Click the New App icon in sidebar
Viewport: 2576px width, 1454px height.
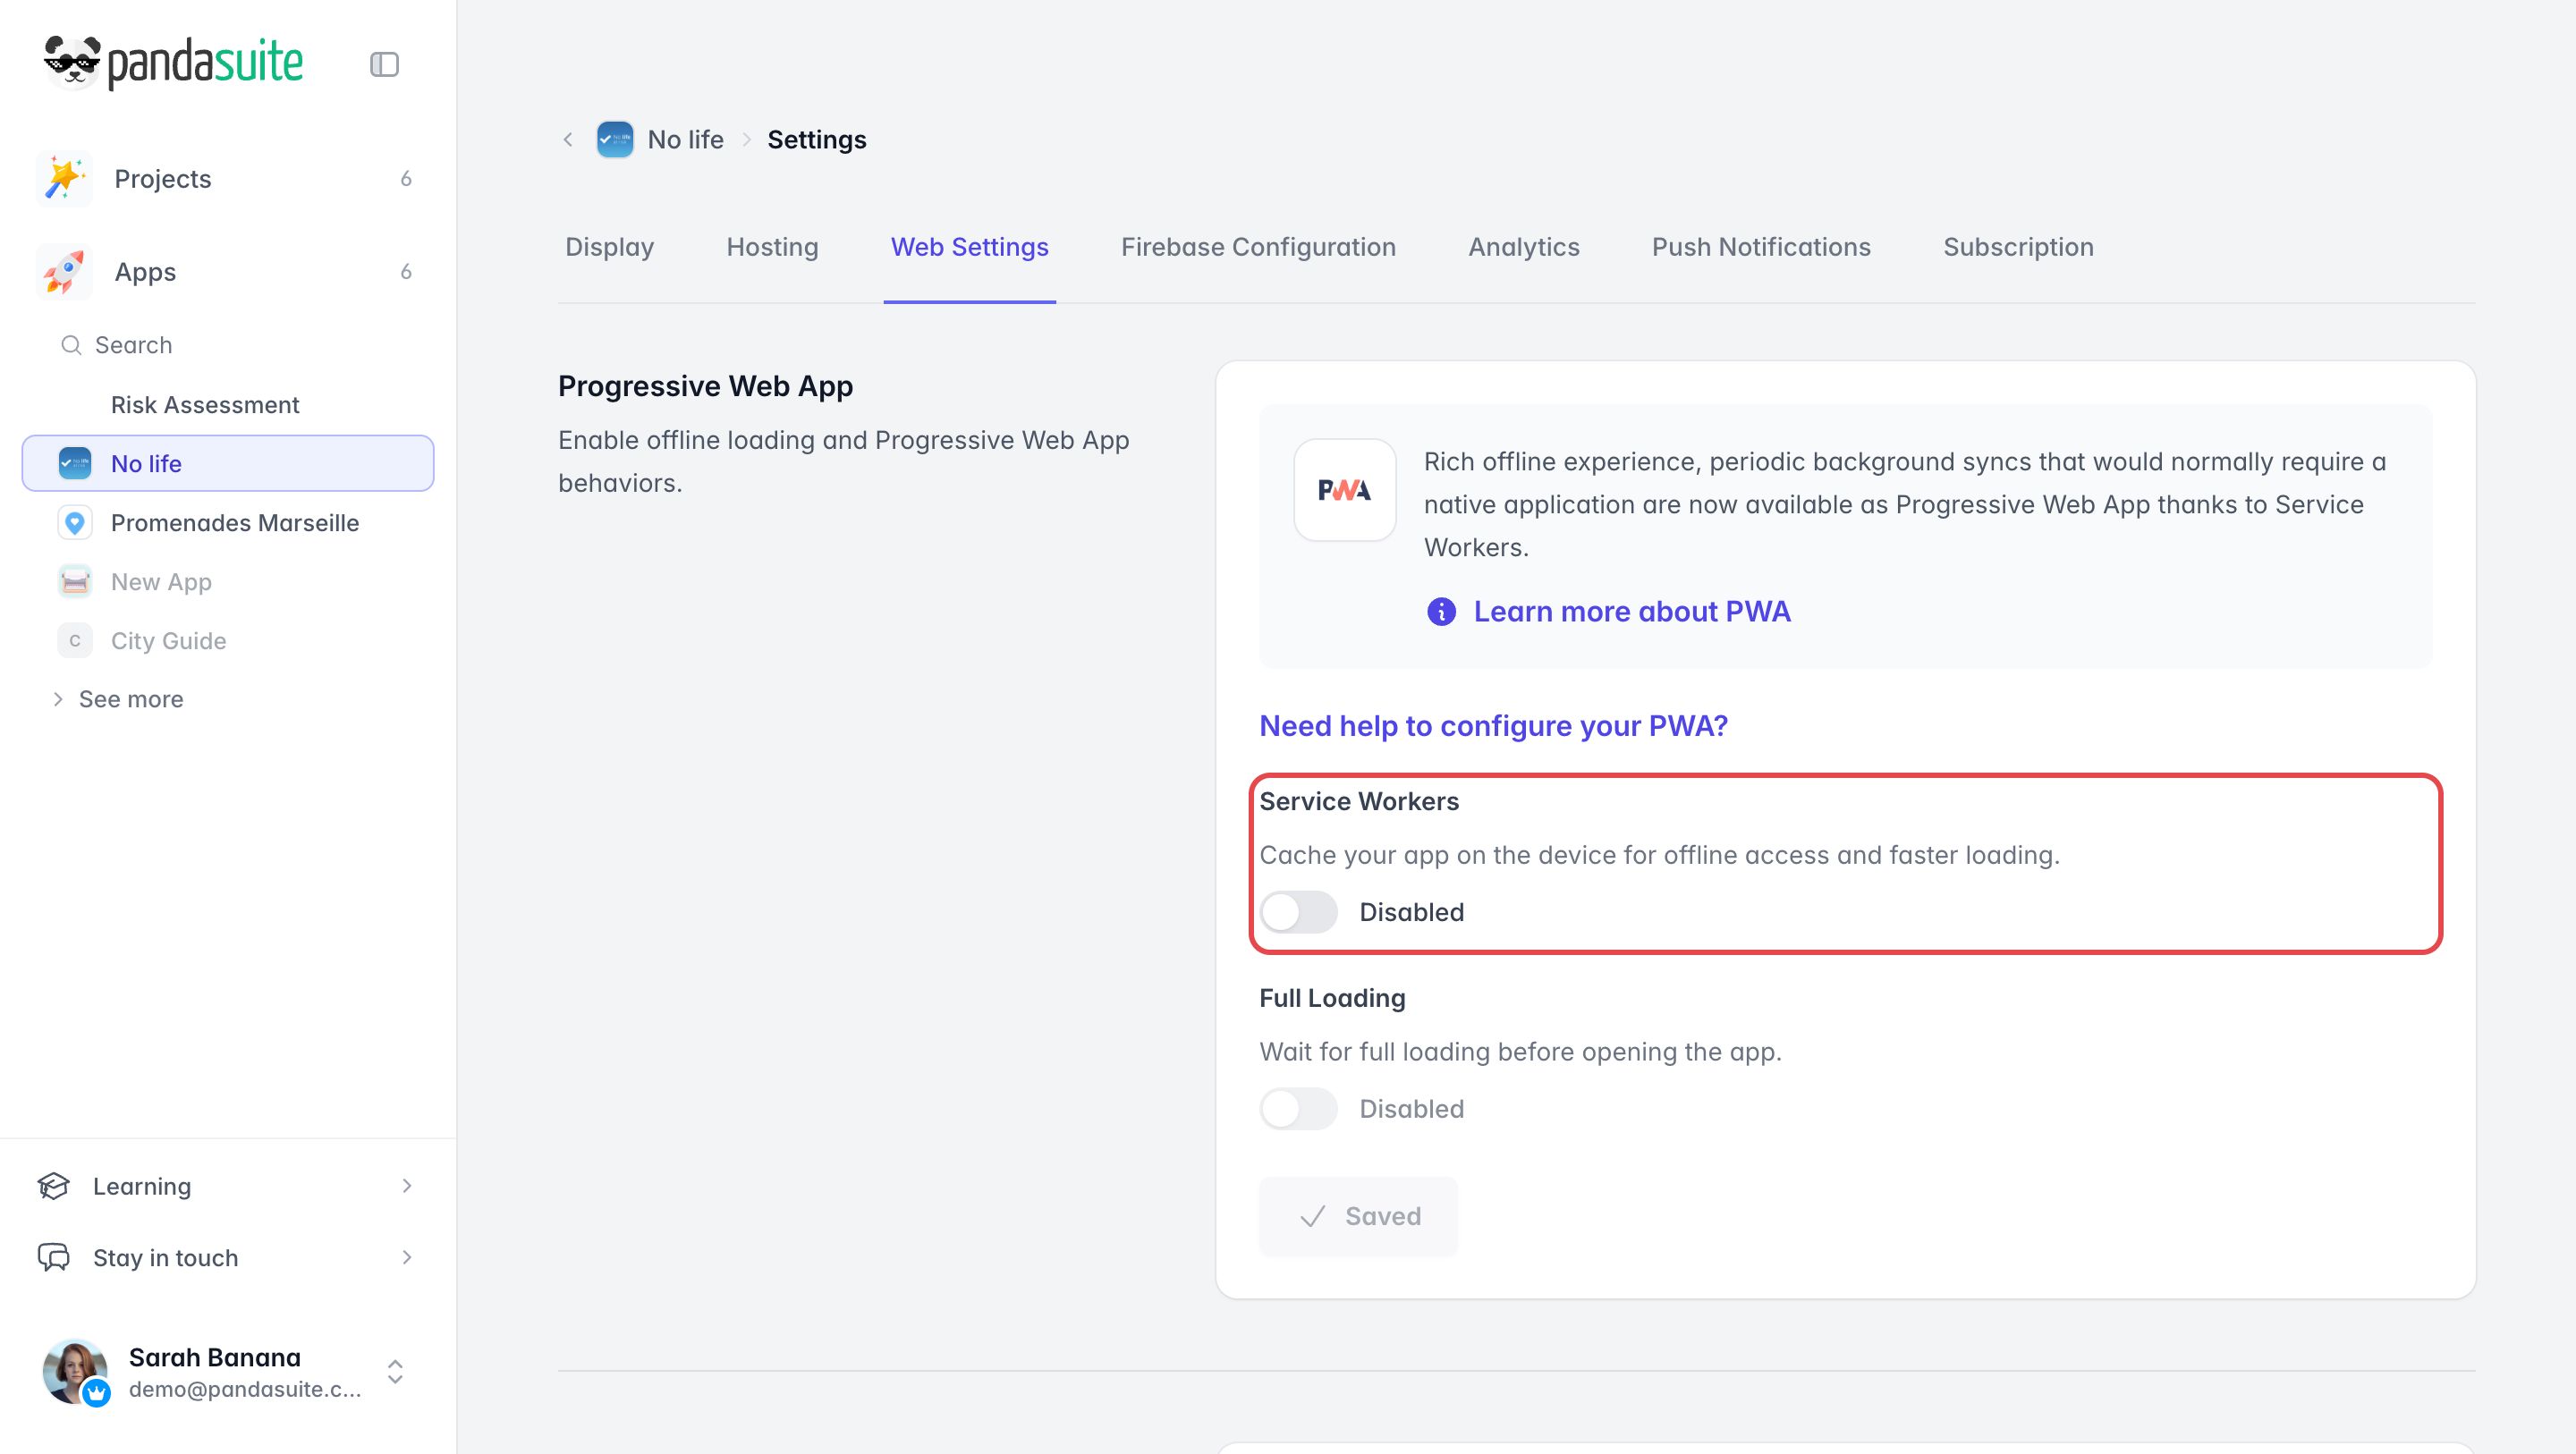point(75,582)
